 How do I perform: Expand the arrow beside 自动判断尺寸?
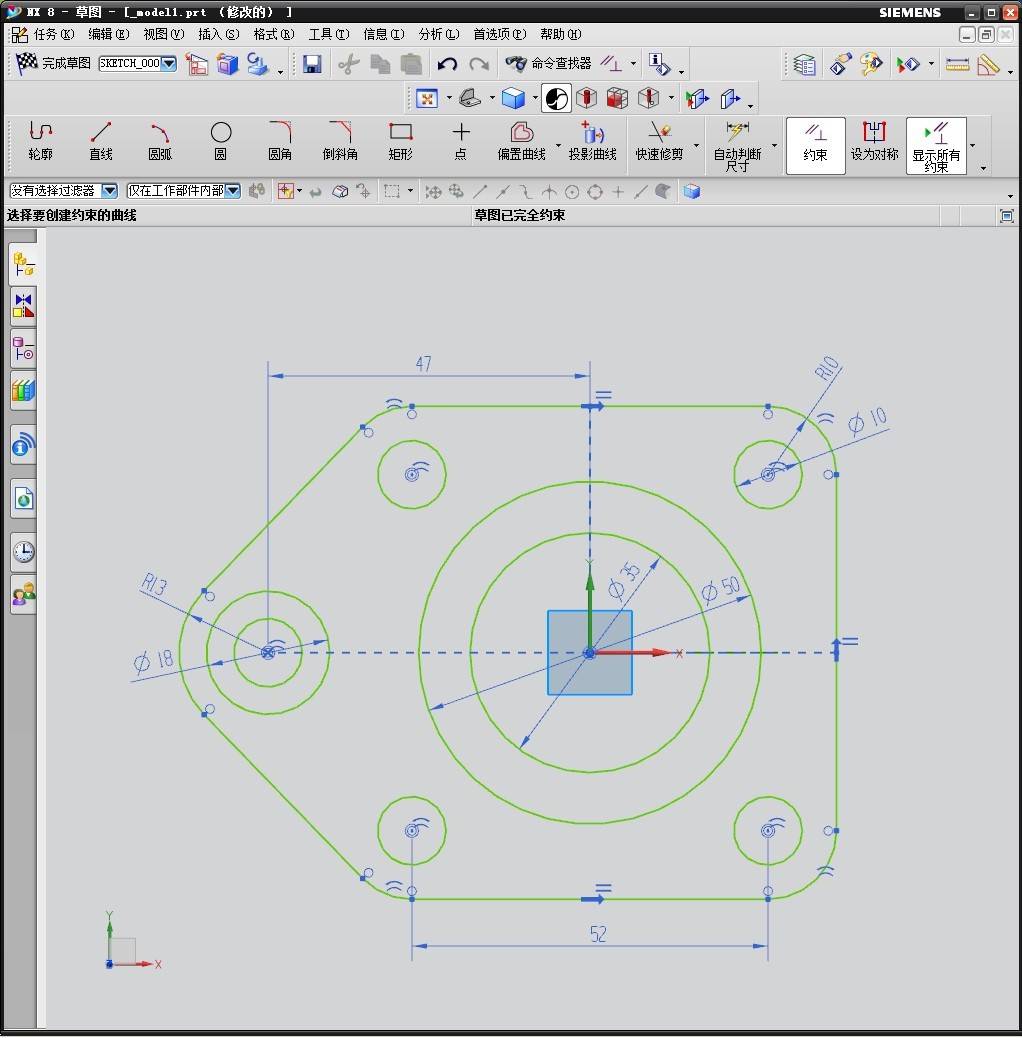(x=774, y=145)
